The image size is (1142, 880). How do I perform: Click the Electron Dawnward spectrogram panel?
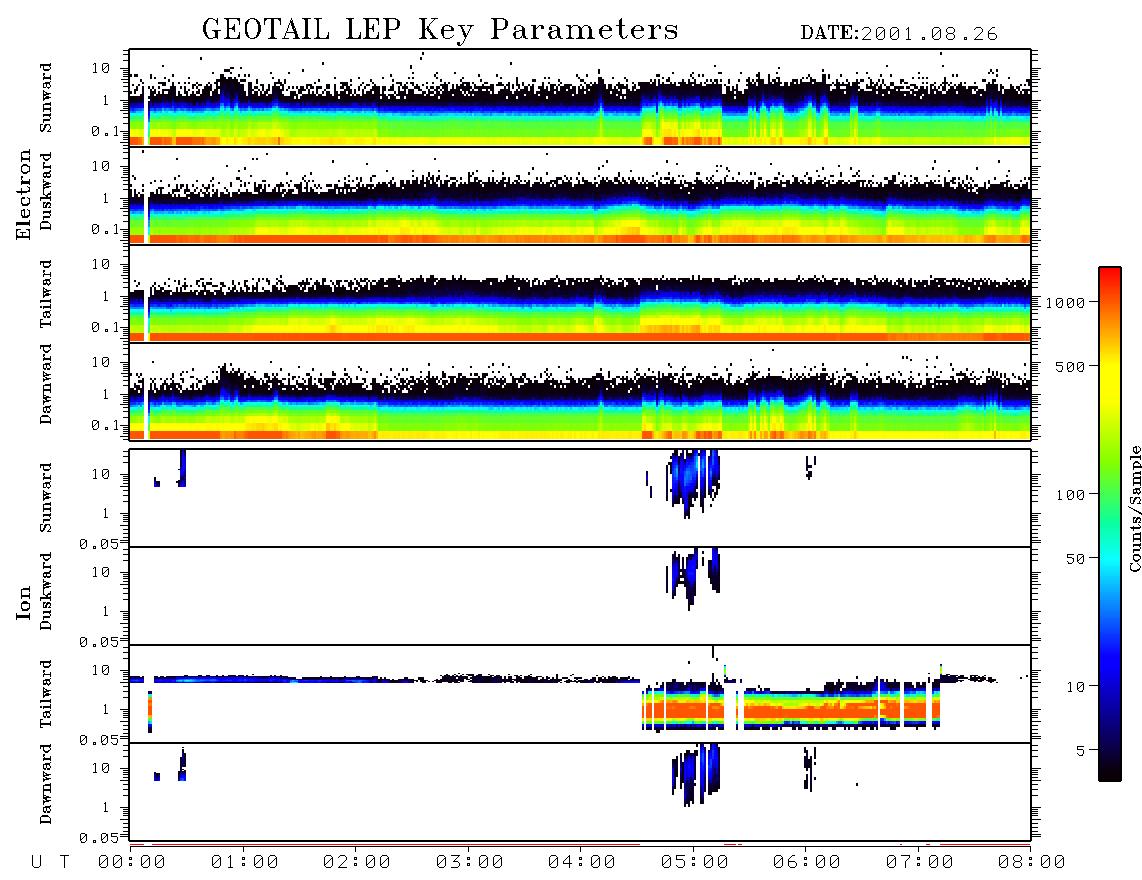[580, 391]
